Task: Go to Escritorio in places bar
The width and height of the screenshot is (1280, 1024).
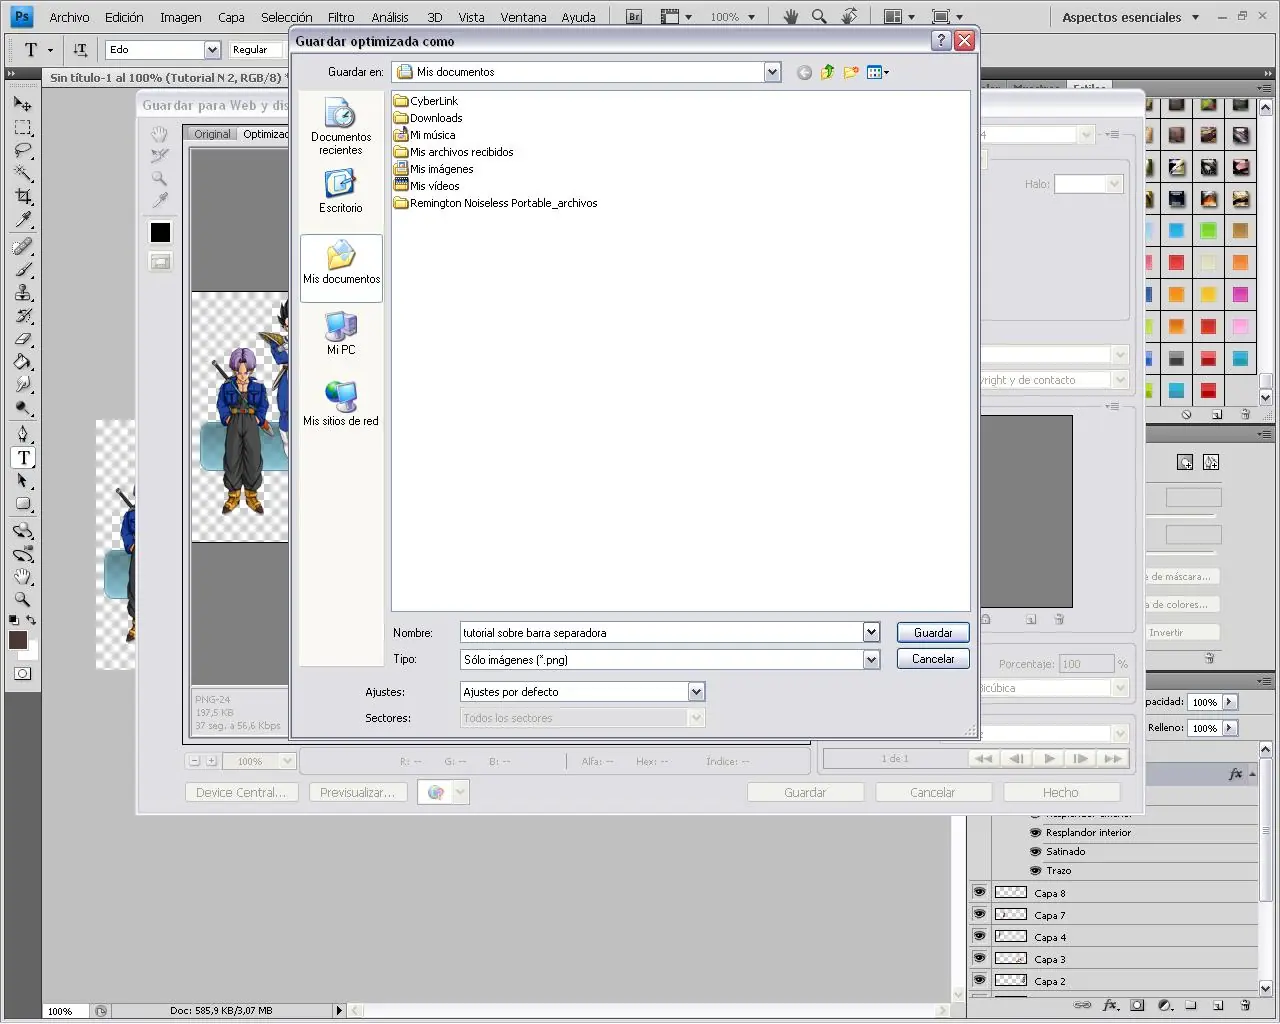Action: click(341, 191)
